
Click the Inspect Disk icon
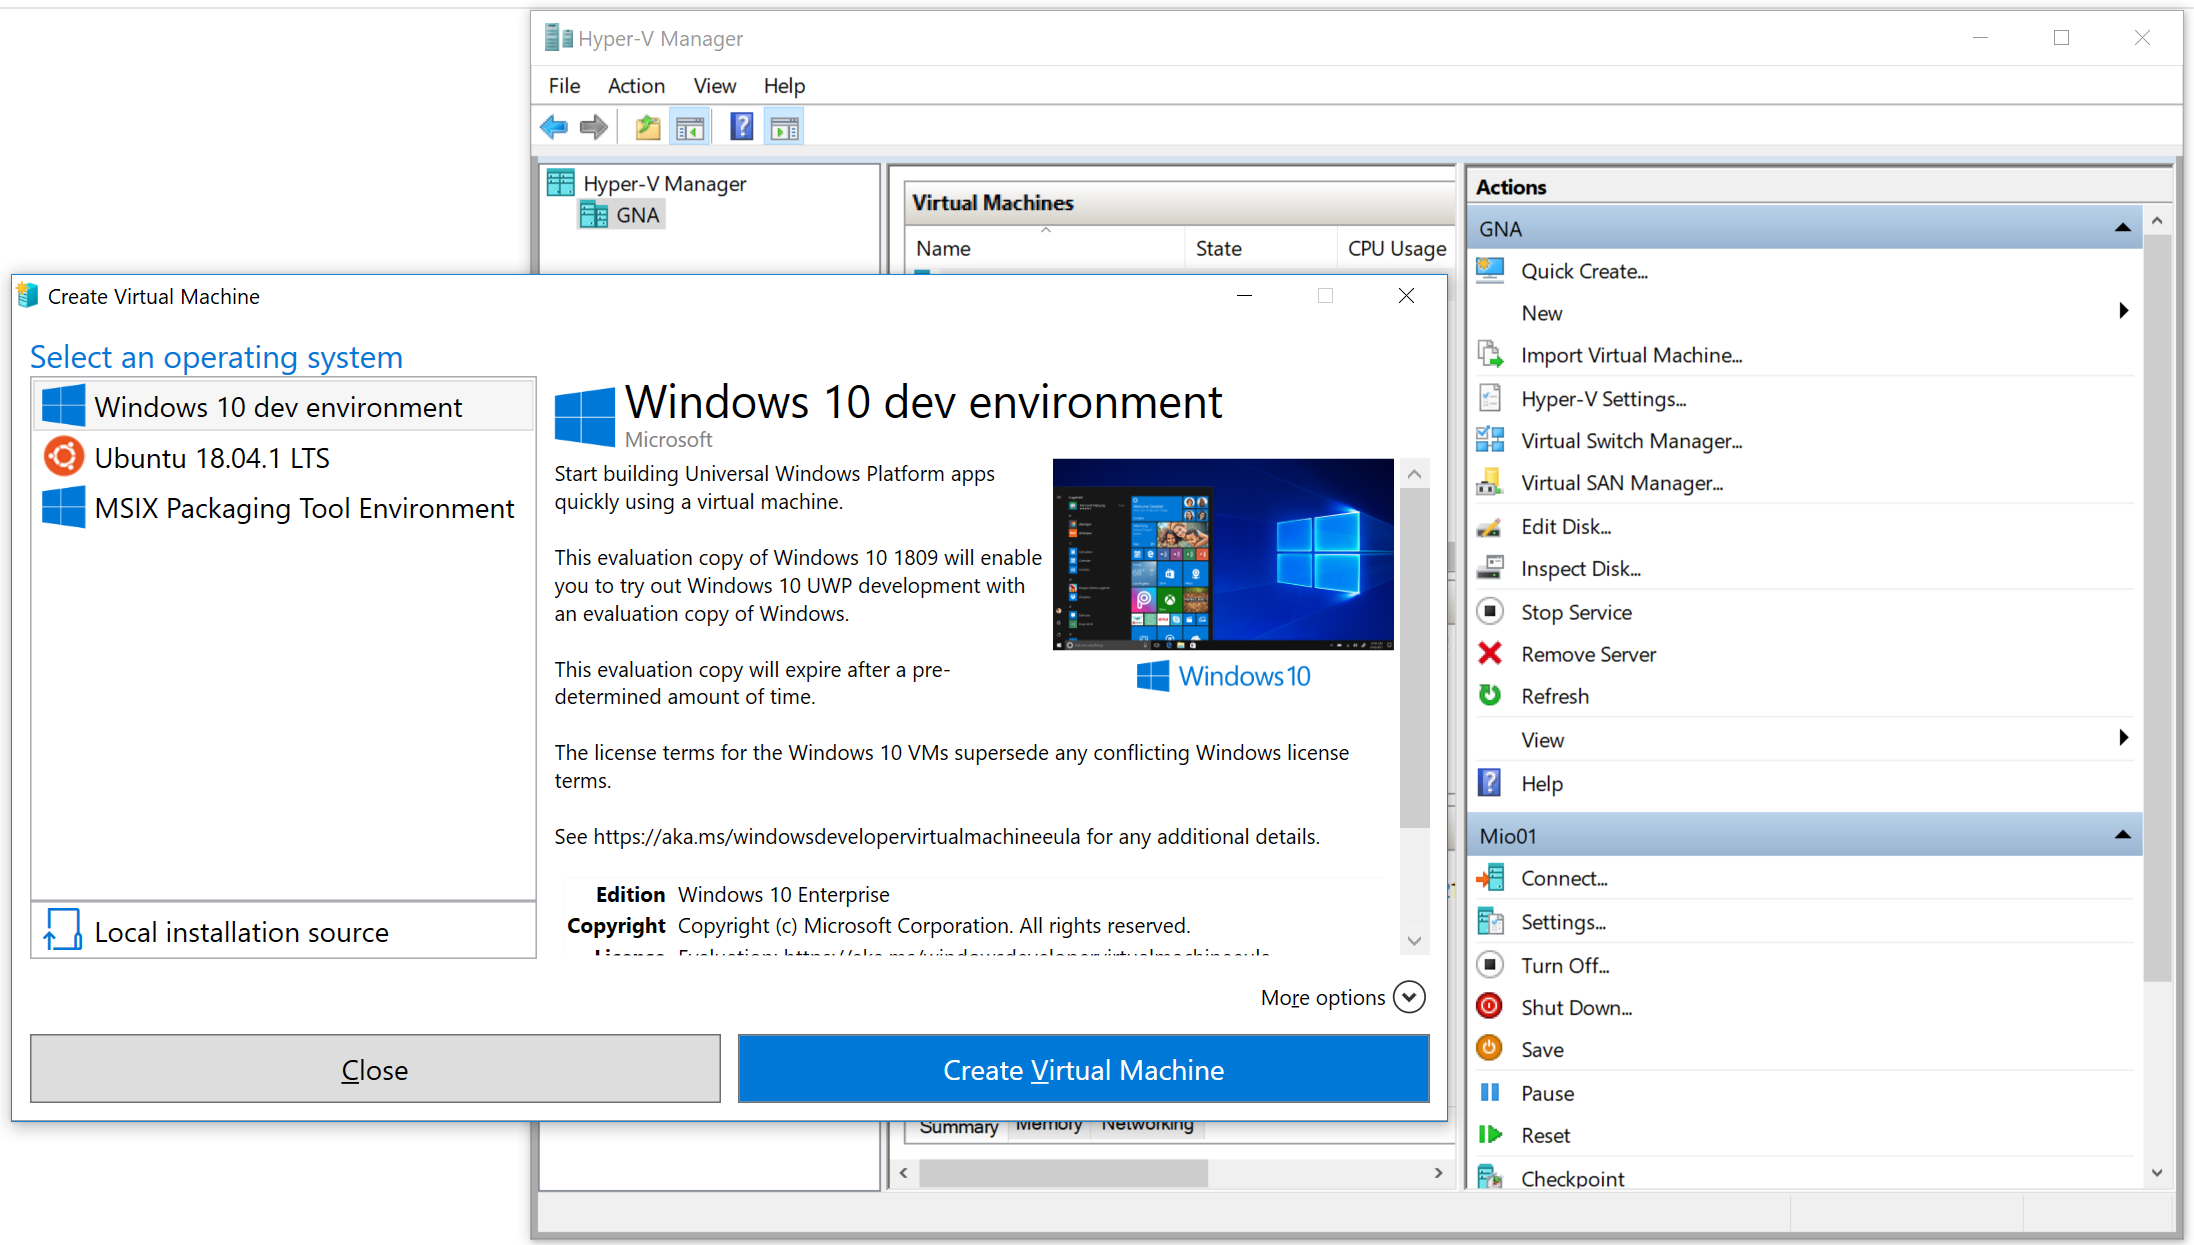pyautogui.click(x=1490, y=568)
